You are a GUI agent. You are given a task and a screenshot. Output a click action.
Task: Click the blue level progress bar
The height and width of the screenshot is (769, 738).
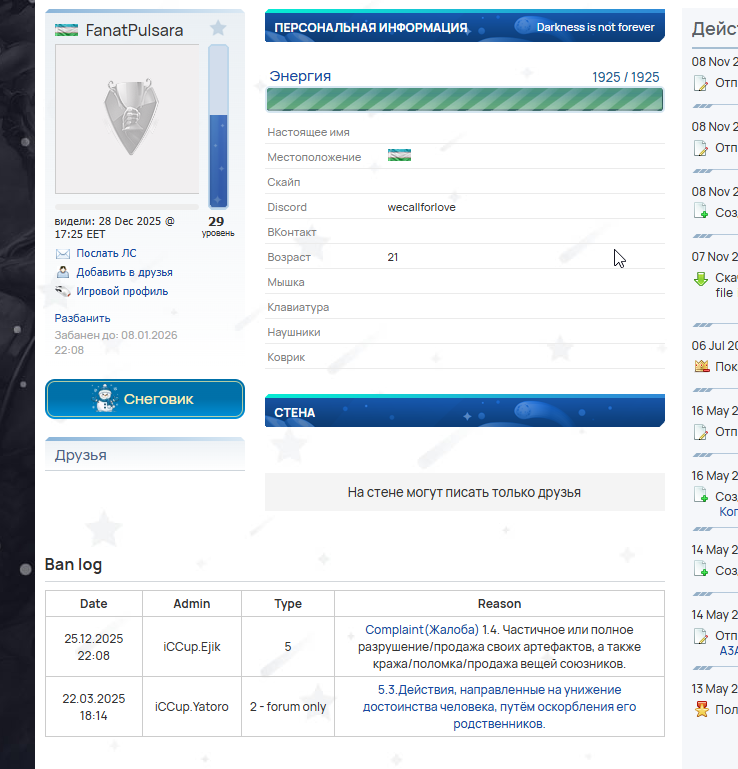pyautogui.click(x=218, y=127)
